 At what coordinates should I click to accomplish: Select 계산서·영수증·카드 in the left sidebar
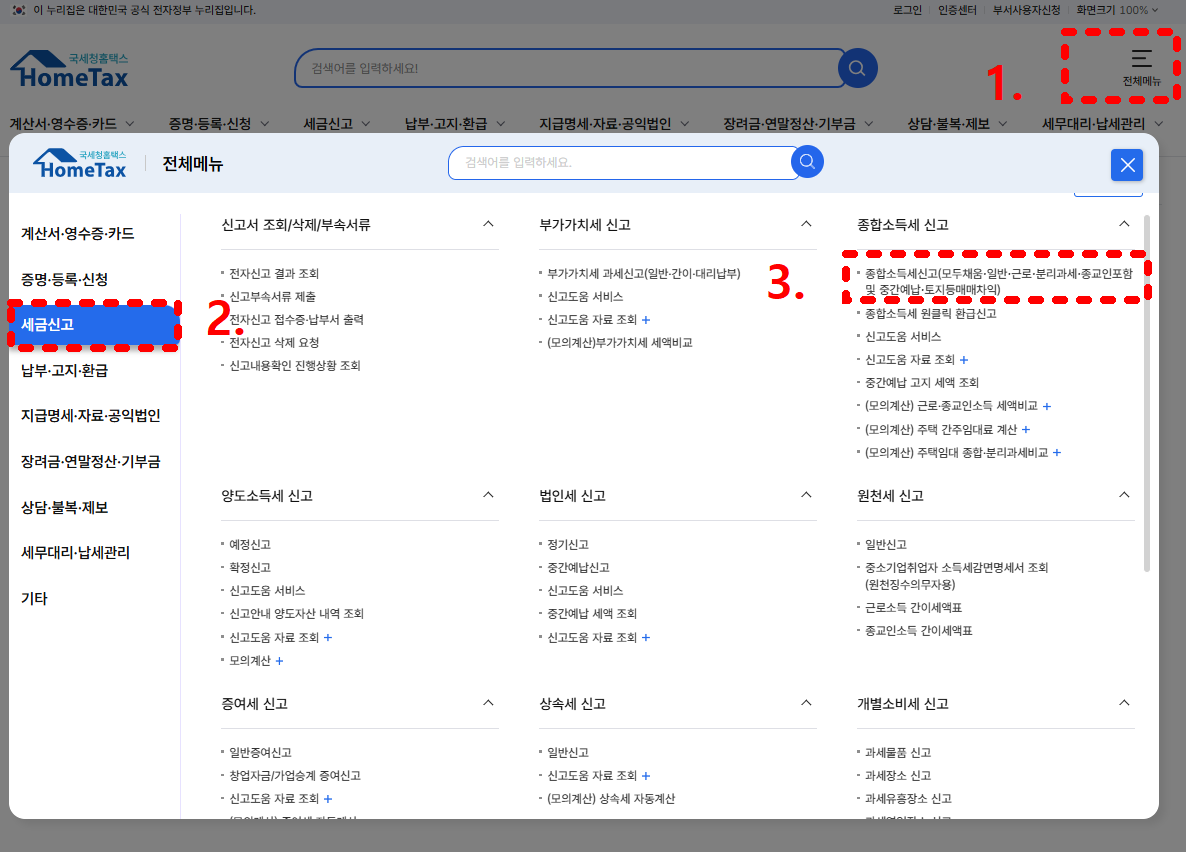78,234
